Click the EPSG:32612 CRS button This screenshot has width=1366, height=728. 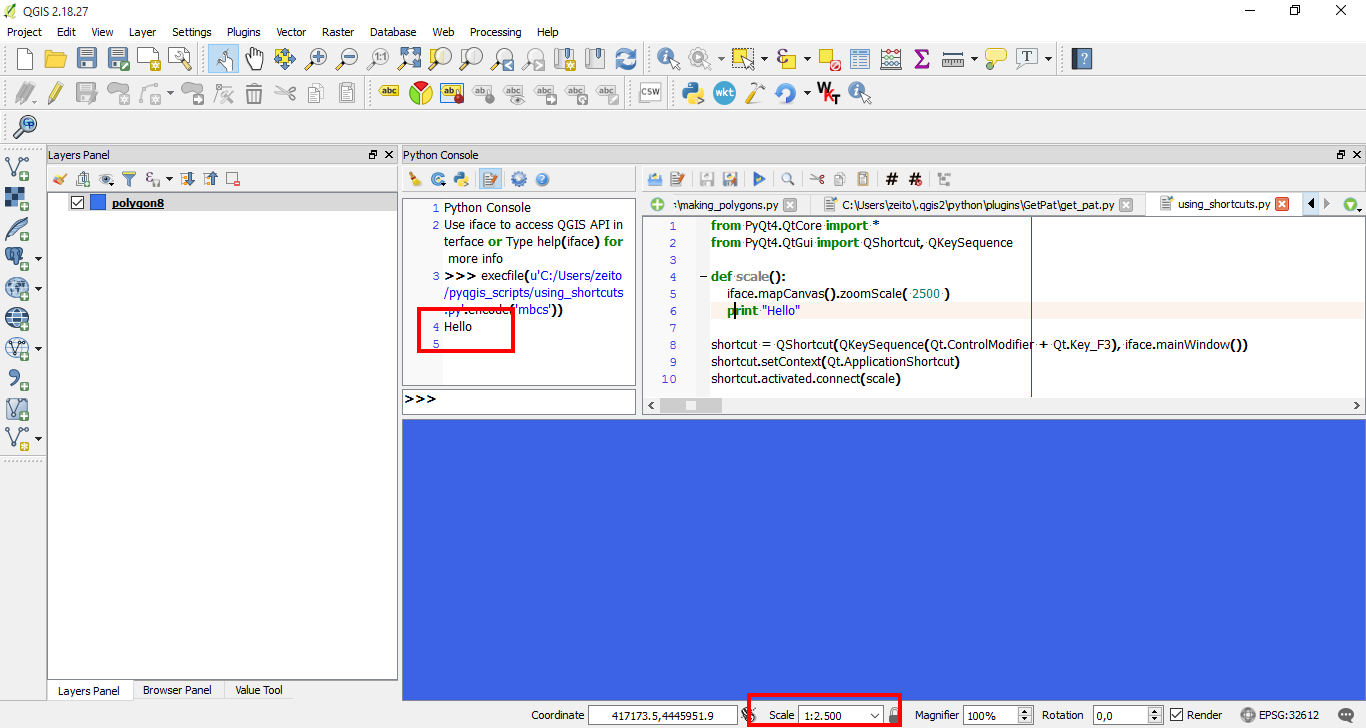(x=1281, y=715)
